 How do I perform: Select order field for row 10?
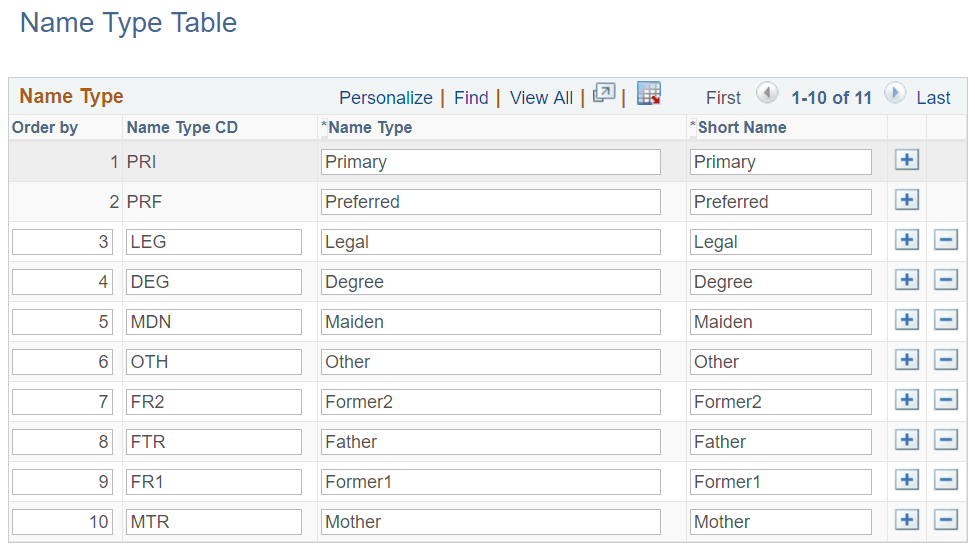(x=62, y=522)
